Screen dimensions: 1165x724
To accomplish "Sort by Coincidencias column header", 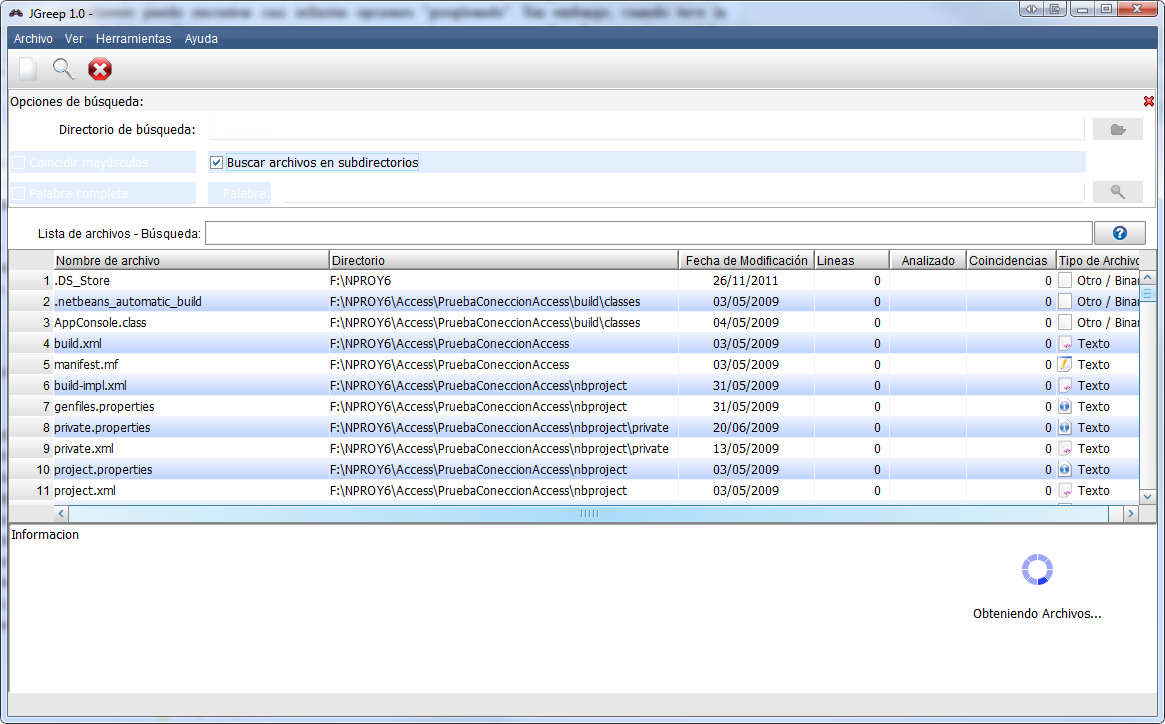I will click(1011, 260).
